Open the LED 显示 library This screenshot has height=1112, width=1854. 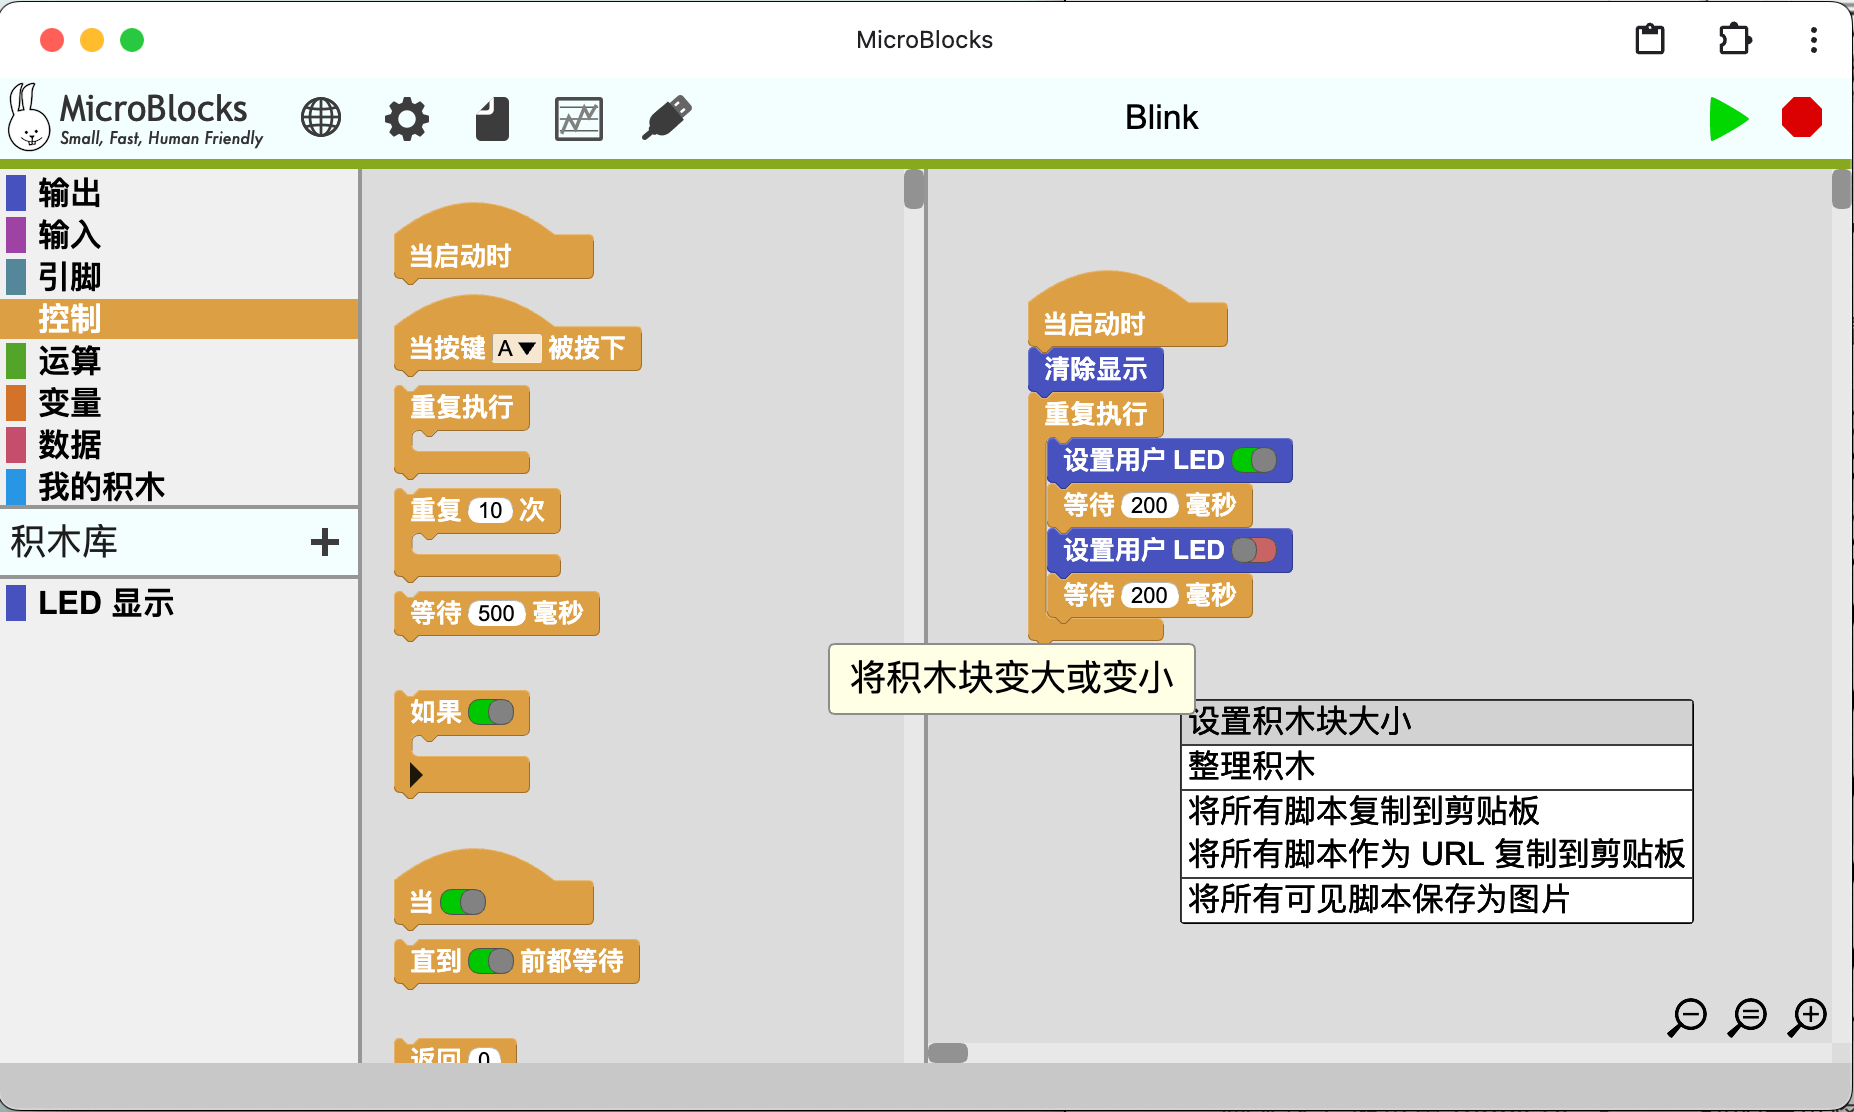tap(180, 603)
